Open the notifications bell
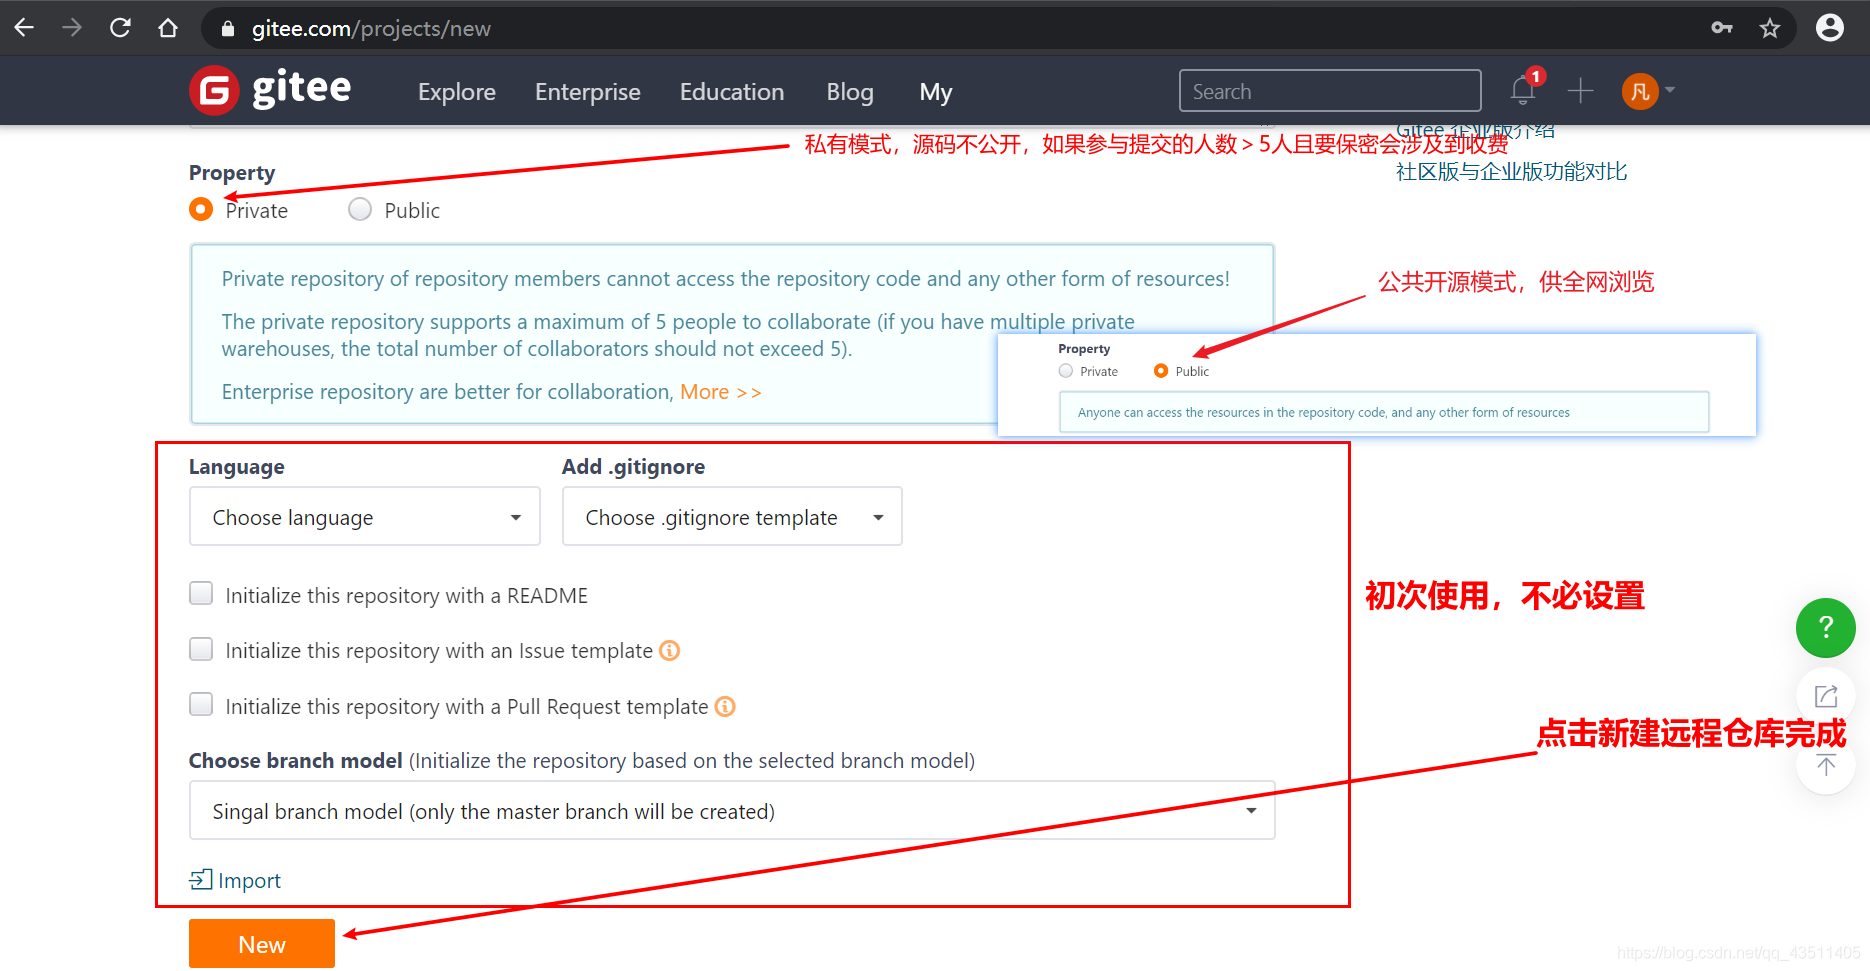Image resolution: width=1870 pixels, height=971 pixels. (x=1523, y=91)
